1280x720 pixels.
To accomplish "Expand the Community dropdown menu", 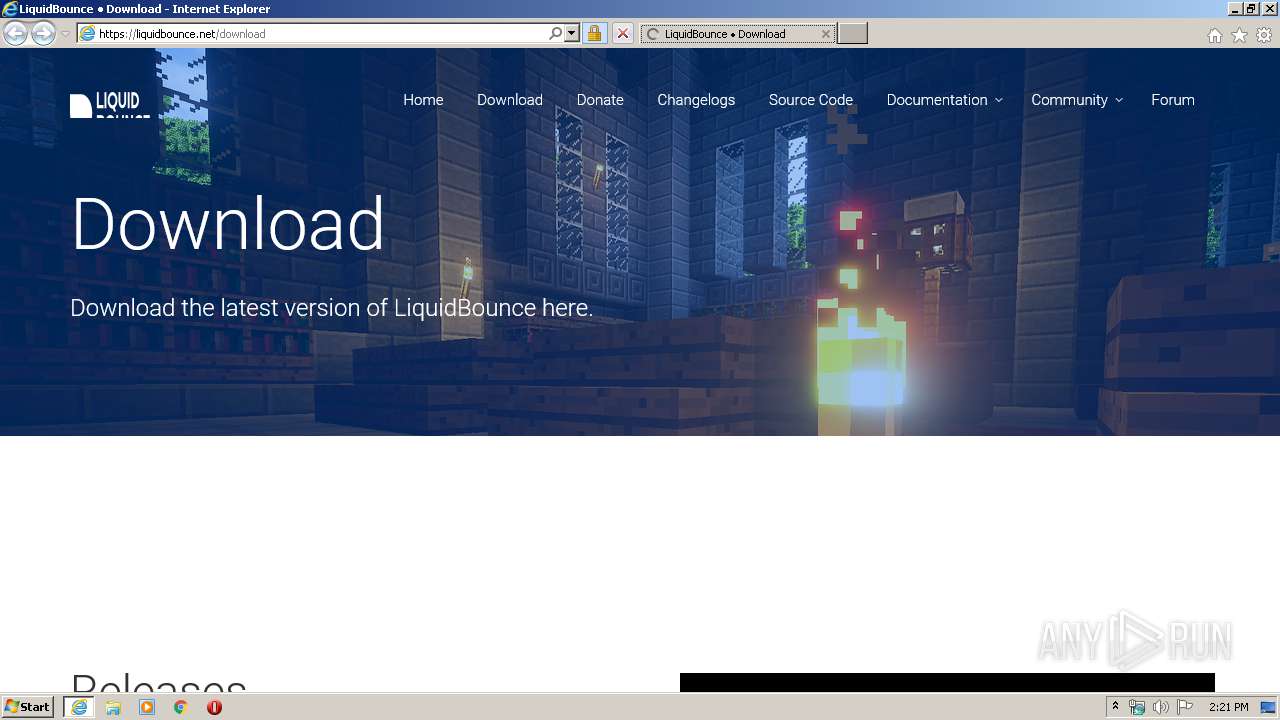I will (1077, 100).
